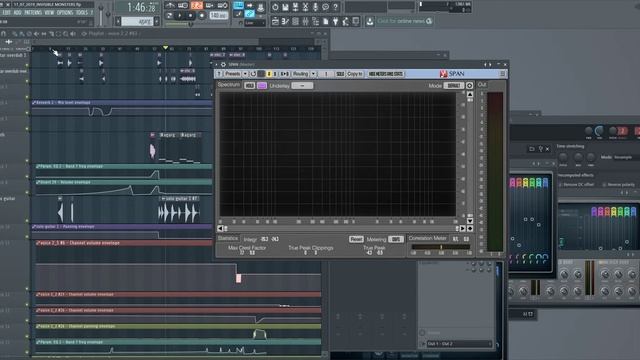The width and height of the screenshot is (640, 360).
Task: Click the statistics Reset button
Action: pyautogui.click(x=356, y=239)
